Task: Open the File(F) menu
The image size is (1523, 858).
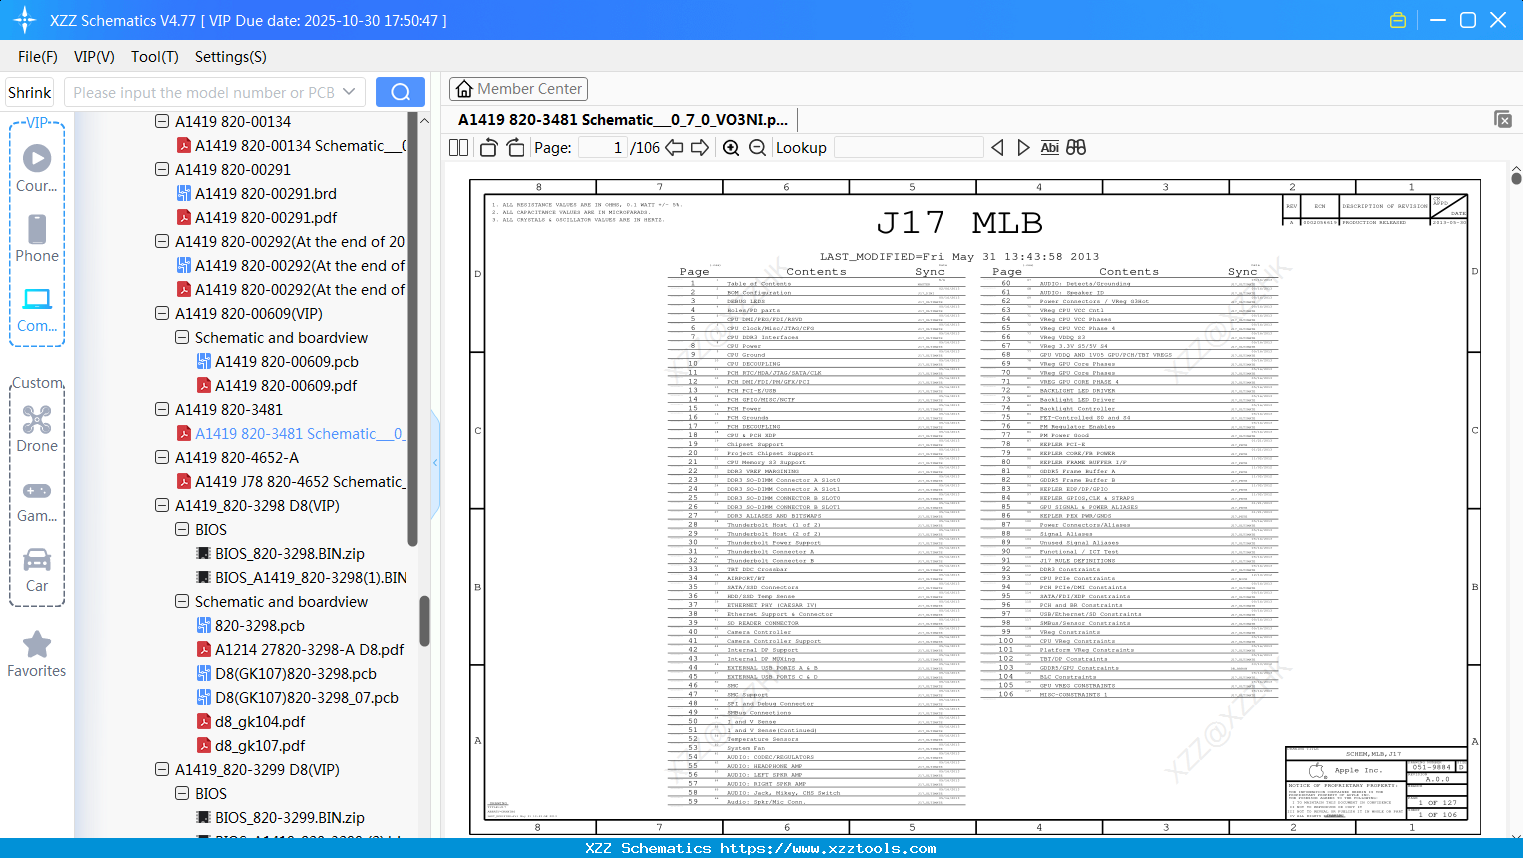Action: [x=38, y=57]
